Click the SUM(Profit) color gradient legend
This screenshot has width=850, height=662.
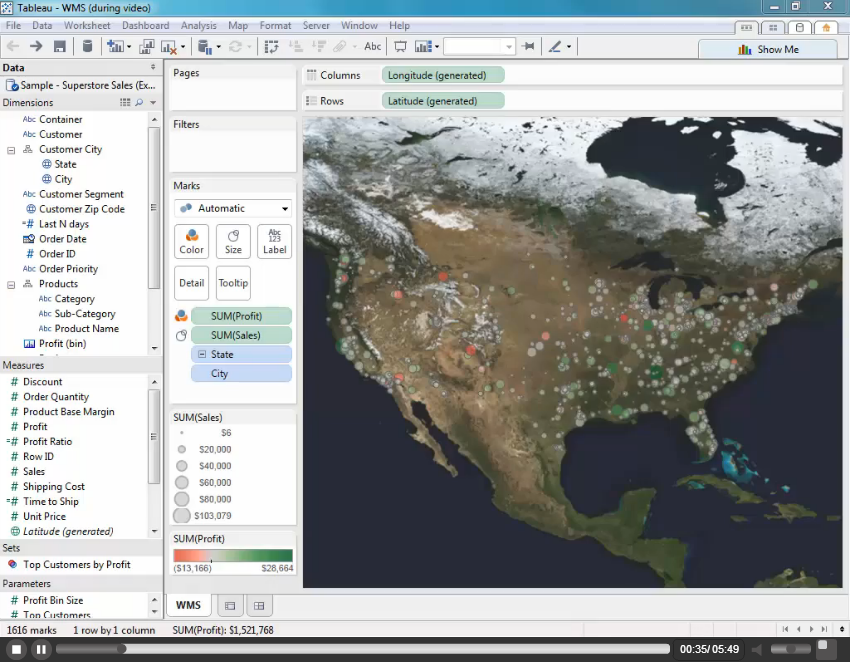click(233, 556)
